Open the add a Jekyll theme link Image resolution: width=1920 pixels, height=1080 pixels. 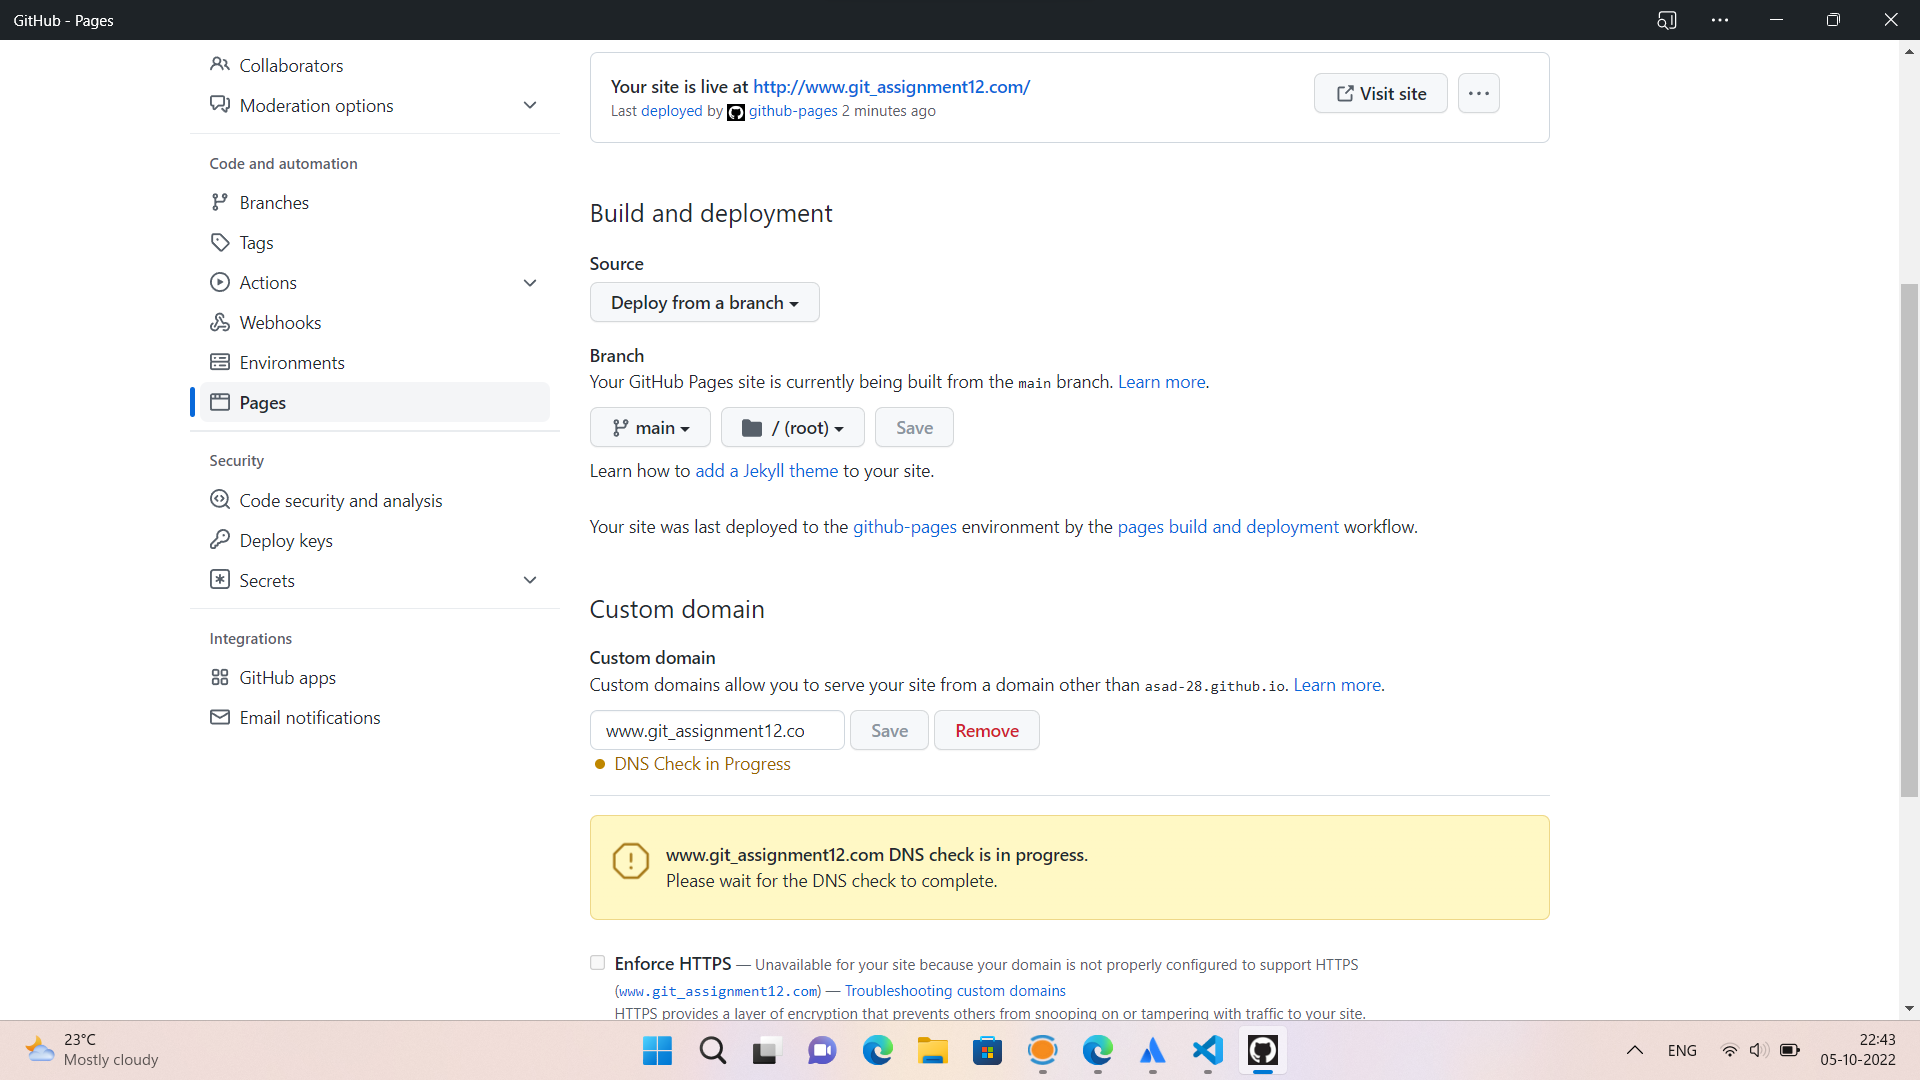coord(766,470)
